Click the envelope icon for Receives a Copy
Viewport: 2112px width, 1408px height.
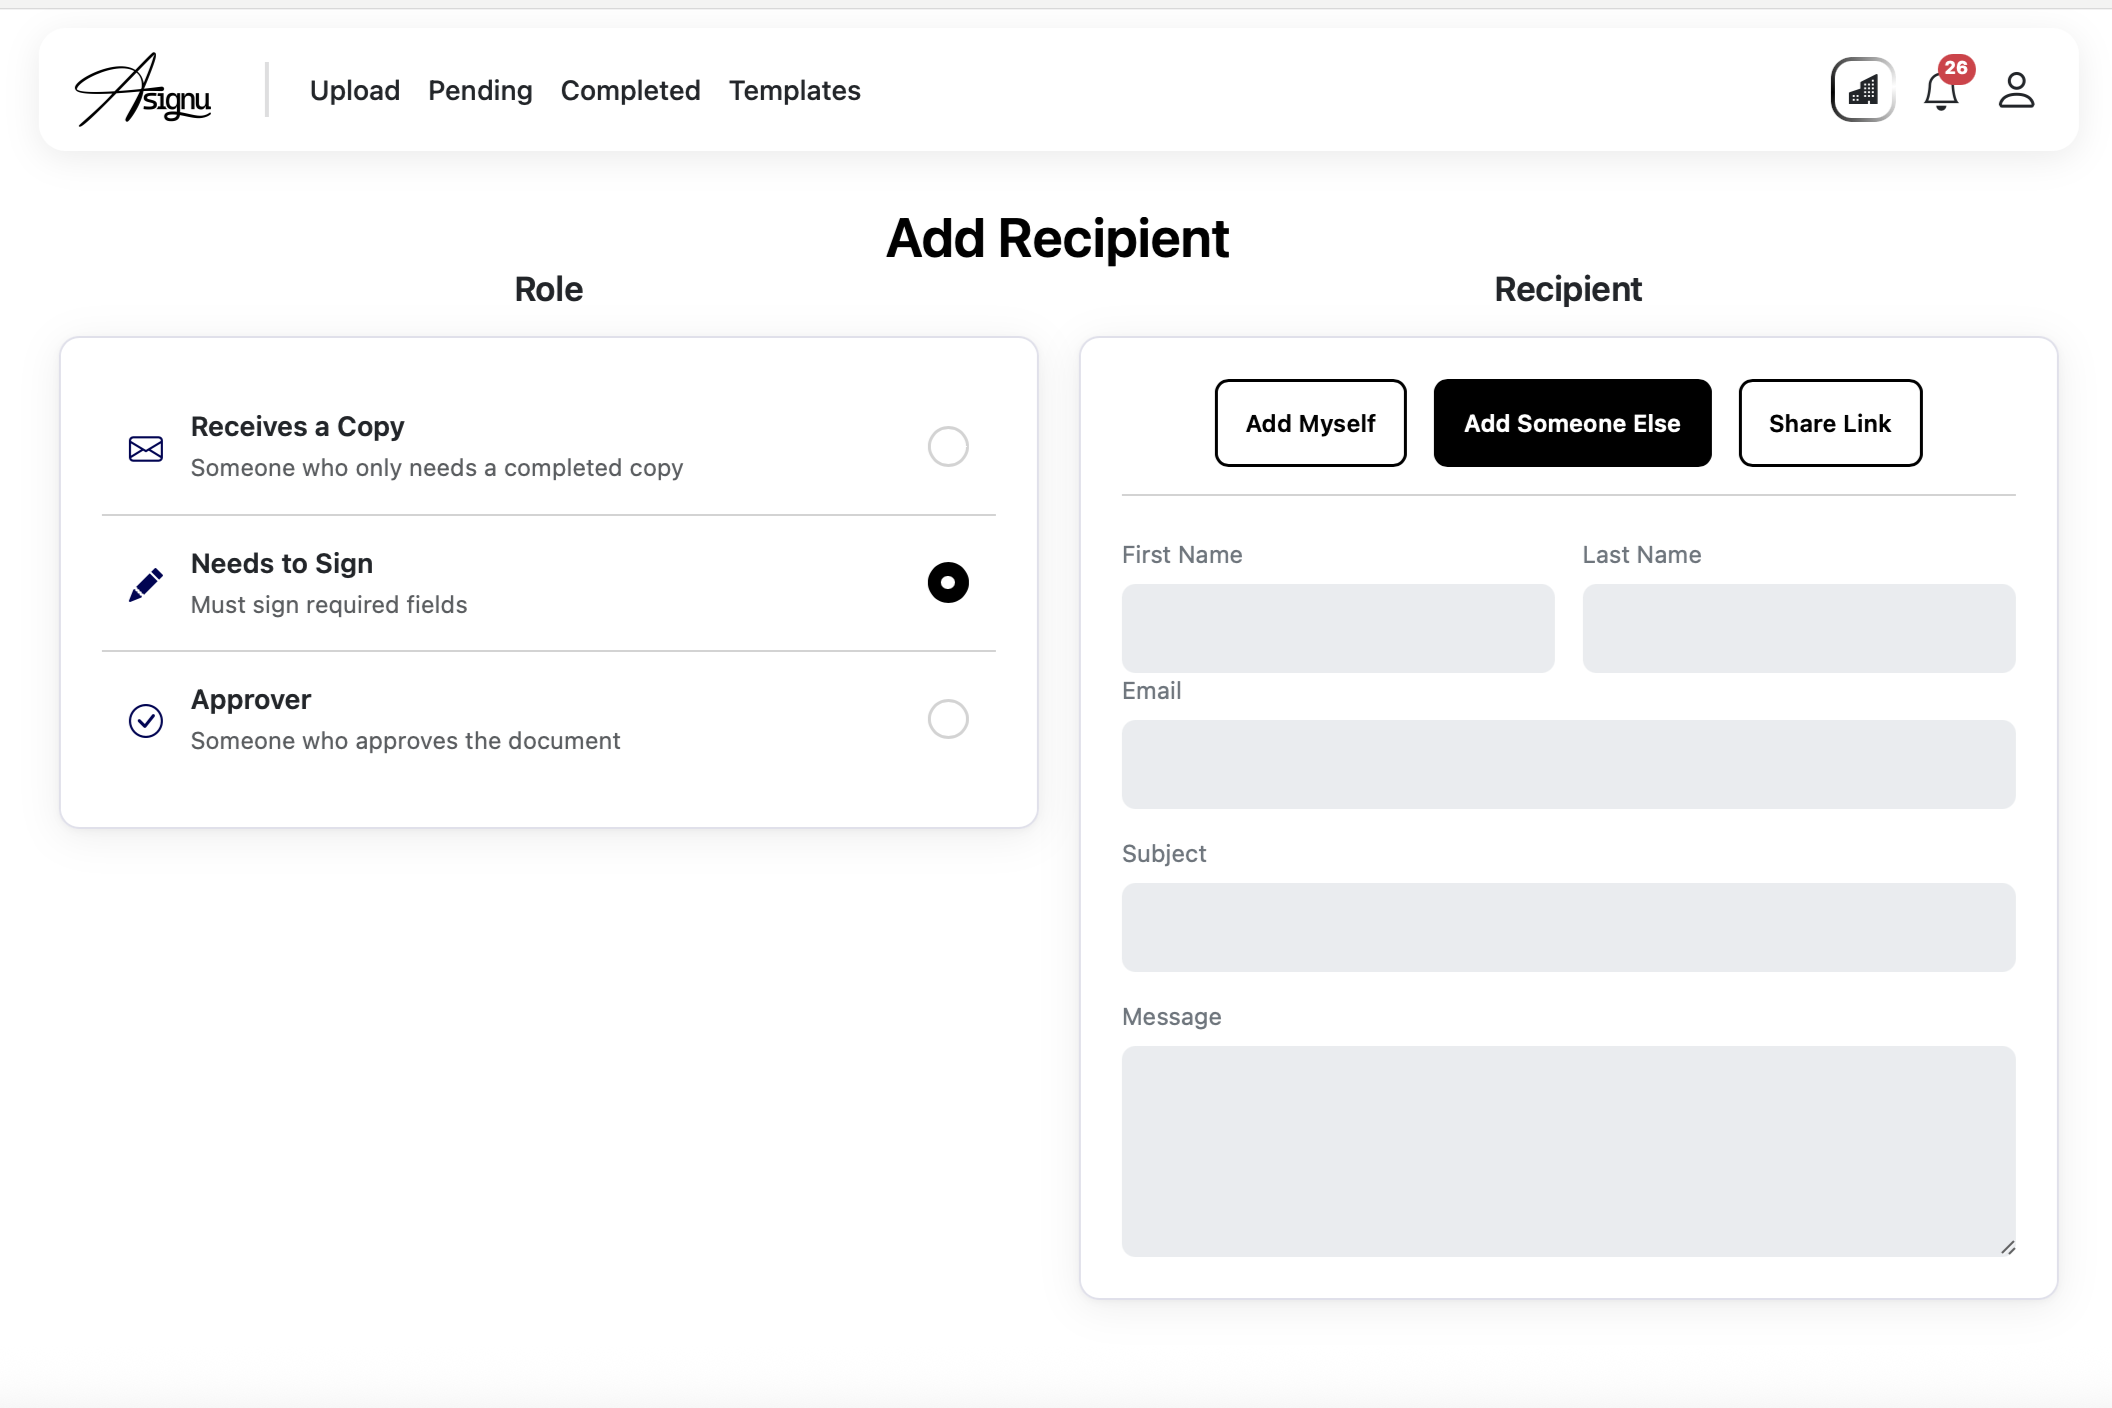click(146, 449)
